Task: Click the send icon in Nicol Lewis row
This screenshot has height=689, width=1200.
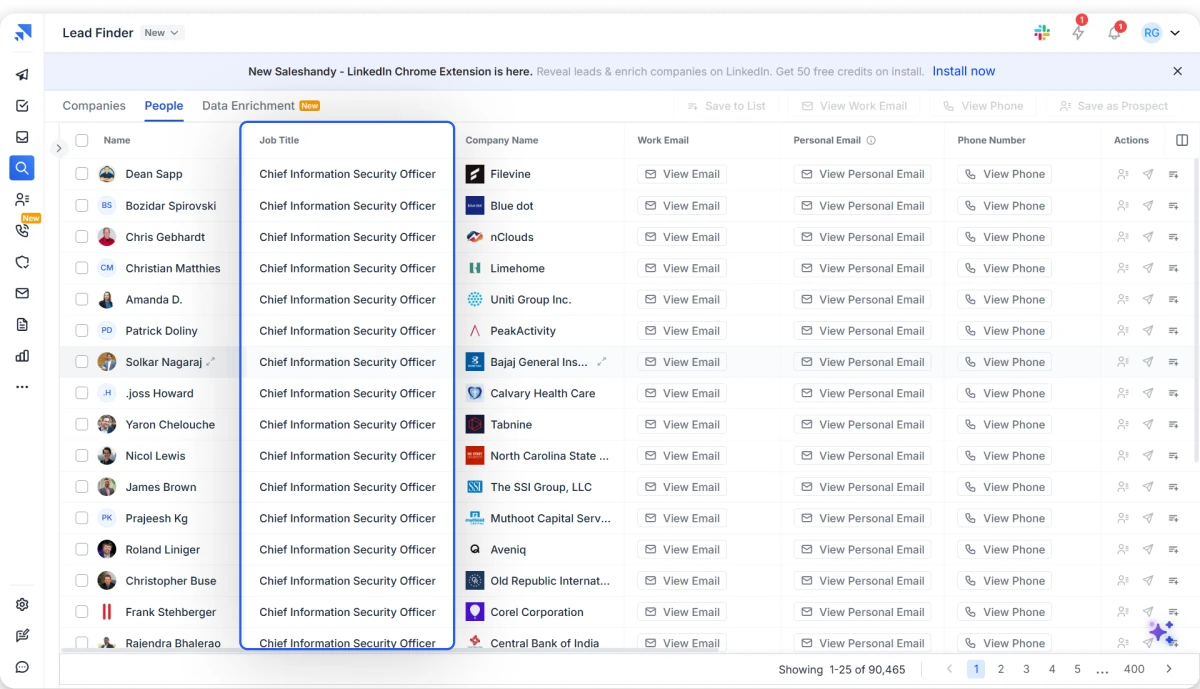Action: pos(1148,456)
